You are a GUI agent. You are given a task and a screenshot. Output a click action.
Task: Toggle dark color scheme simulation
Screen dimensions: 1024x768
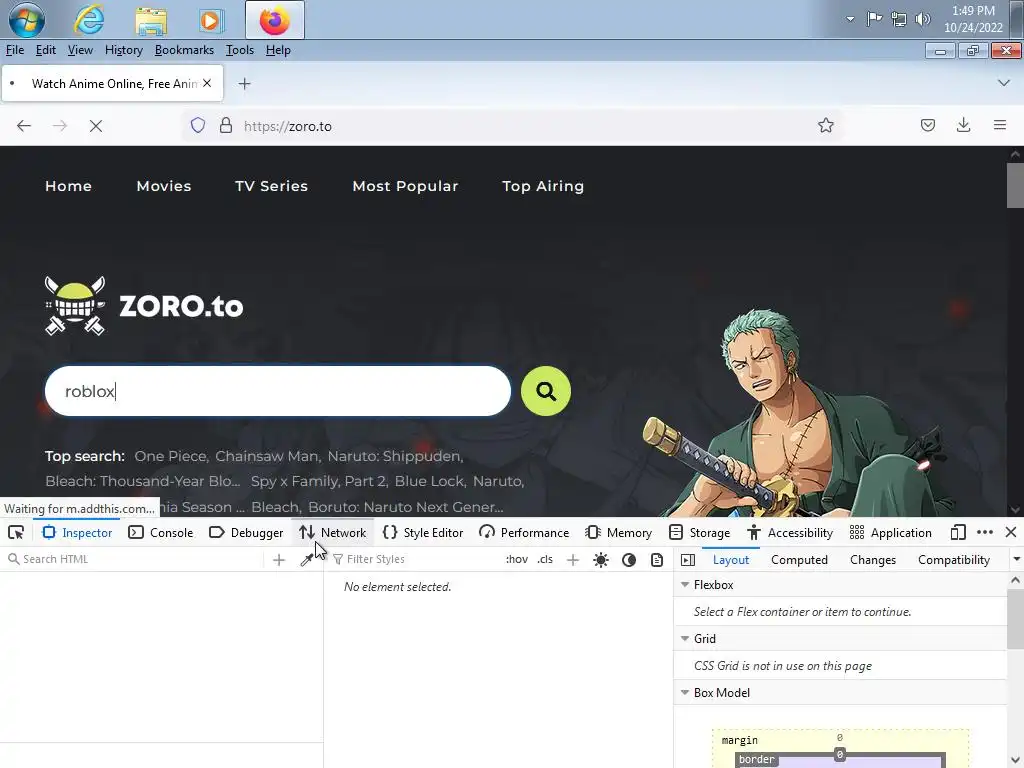[629, 560]
